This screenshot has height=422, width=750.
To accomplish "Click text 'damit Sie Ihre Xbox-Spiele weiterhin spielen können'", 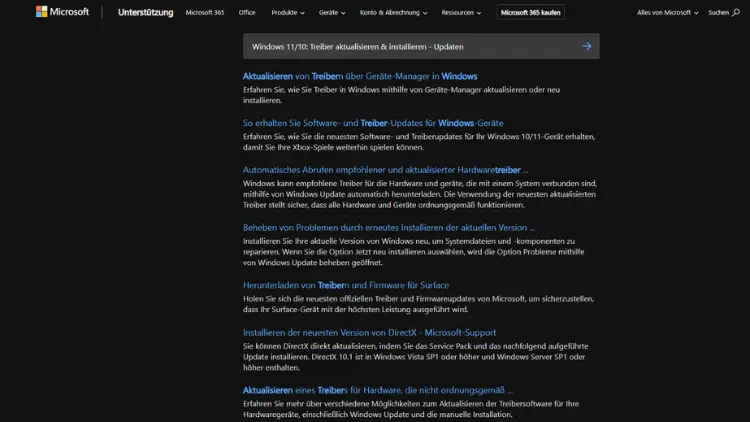I will point(333,147).
